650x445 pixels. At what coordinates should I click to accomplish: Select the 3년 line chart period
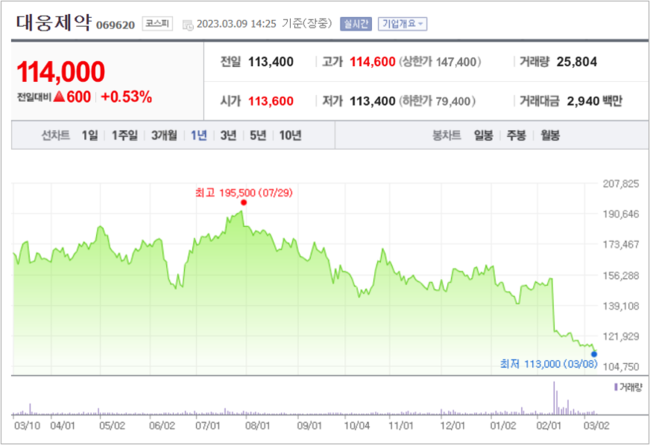pyautogui.click(x=228, y=135)
